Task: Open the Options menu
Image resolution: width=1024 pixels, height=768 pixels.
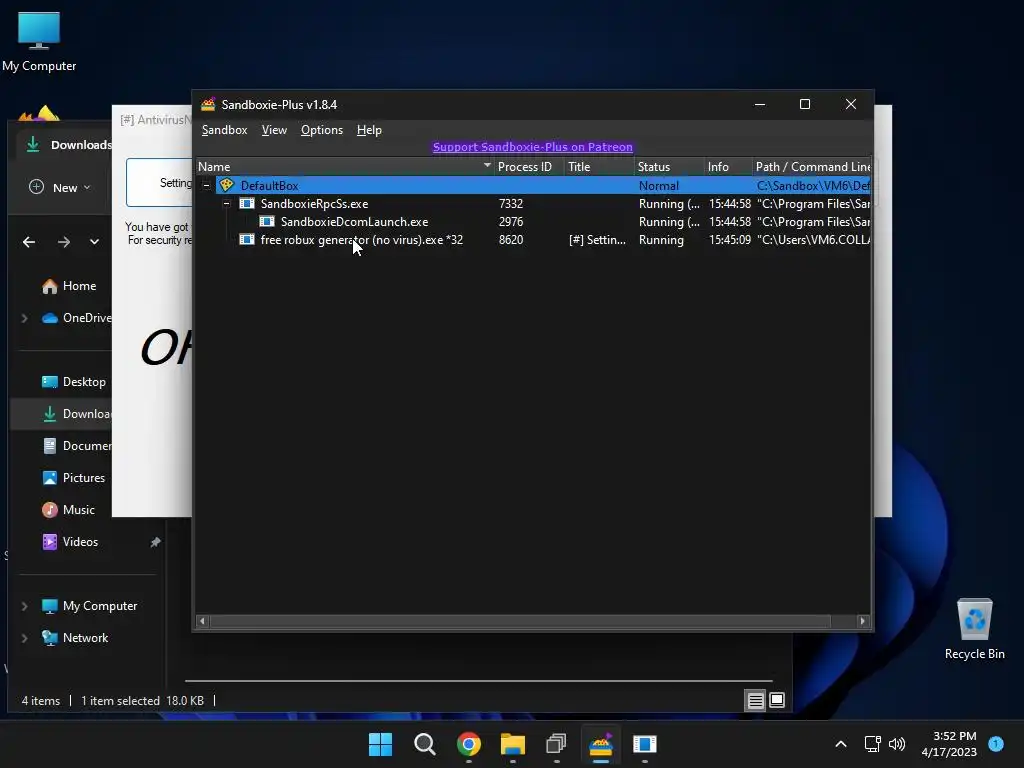Action: click(321, 130)
